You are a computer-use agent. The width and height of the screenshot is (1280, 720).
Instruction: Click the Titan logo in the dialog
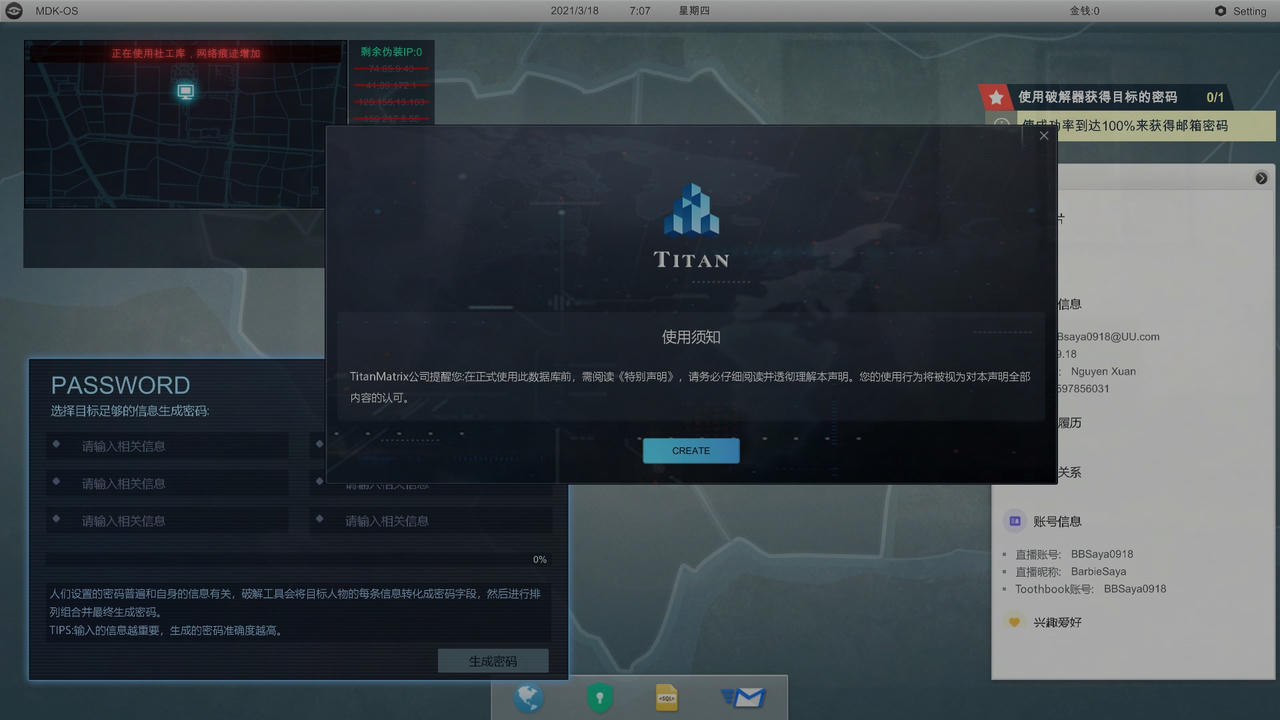coord(691,226)
